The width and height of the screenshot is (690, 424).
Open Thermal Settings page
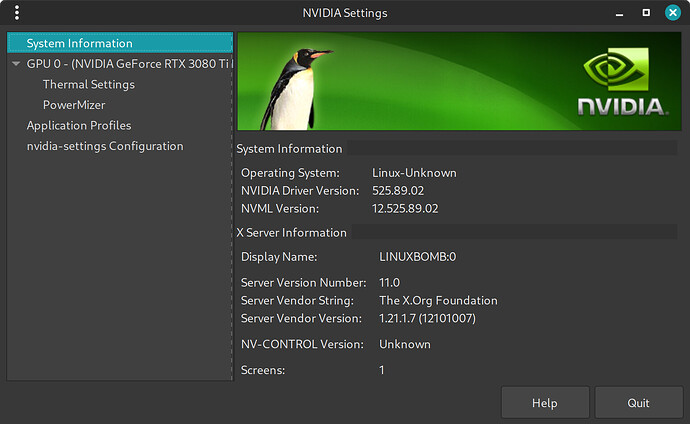click(88, 84)
